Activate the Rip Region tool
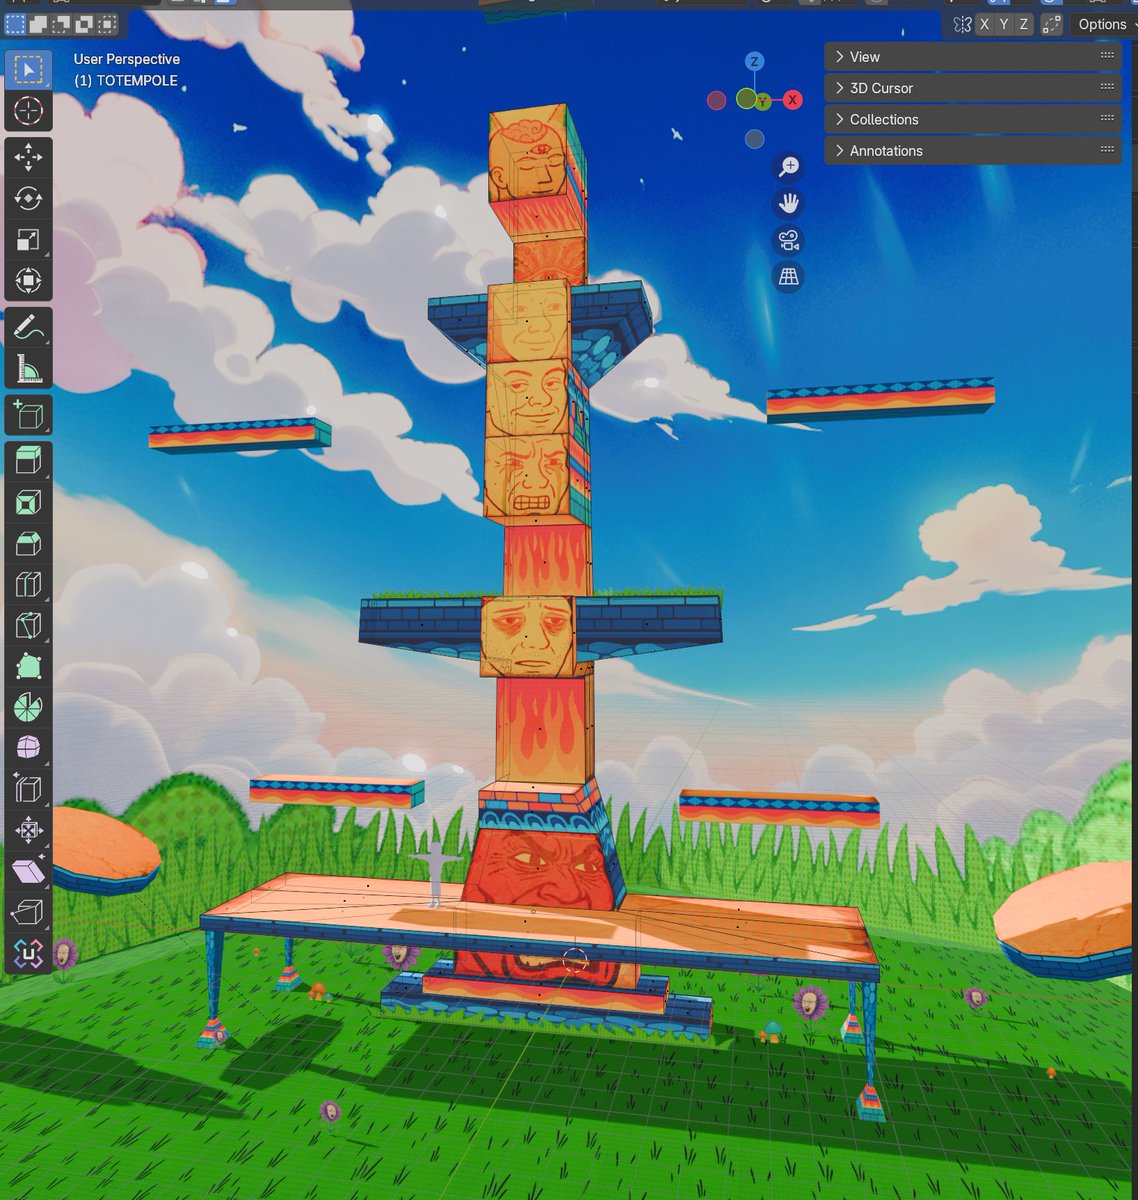 pos(28,913)
